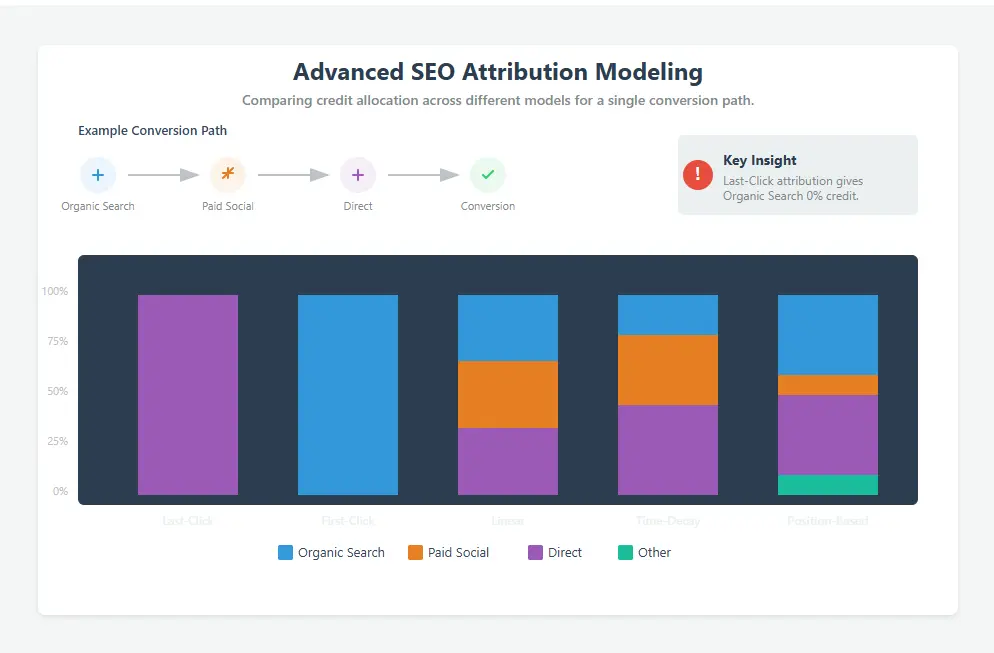Click the arrow between Organic Search and Paid Social
The width and height of the screenshot is (994, 653).
163,174
